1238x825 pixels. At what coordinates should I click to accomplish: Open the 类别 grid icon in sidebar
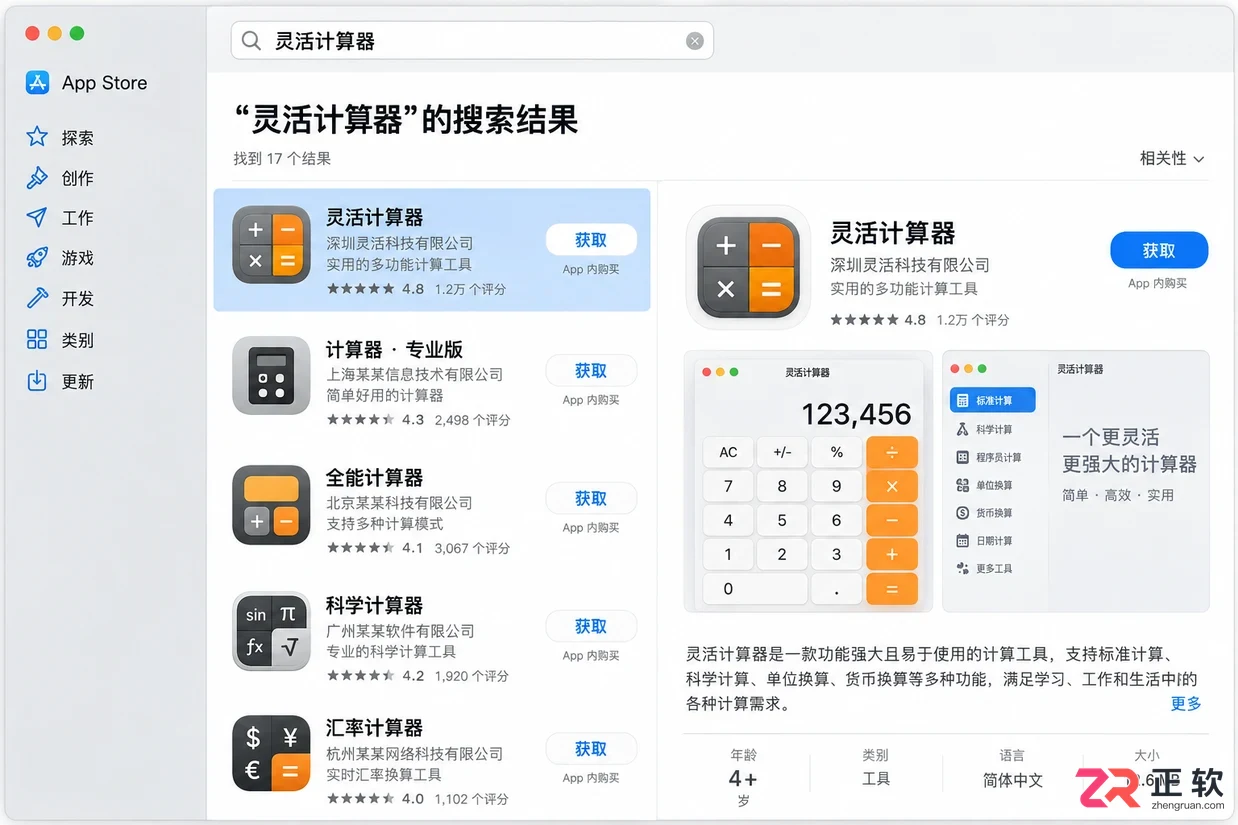click(x=37, y=340)
